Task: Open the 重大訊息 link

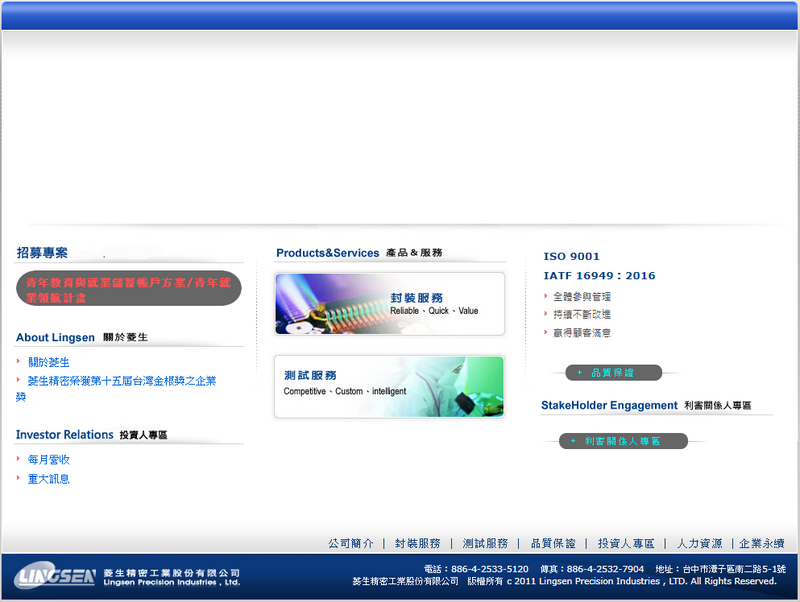Action: pos(48,479)
